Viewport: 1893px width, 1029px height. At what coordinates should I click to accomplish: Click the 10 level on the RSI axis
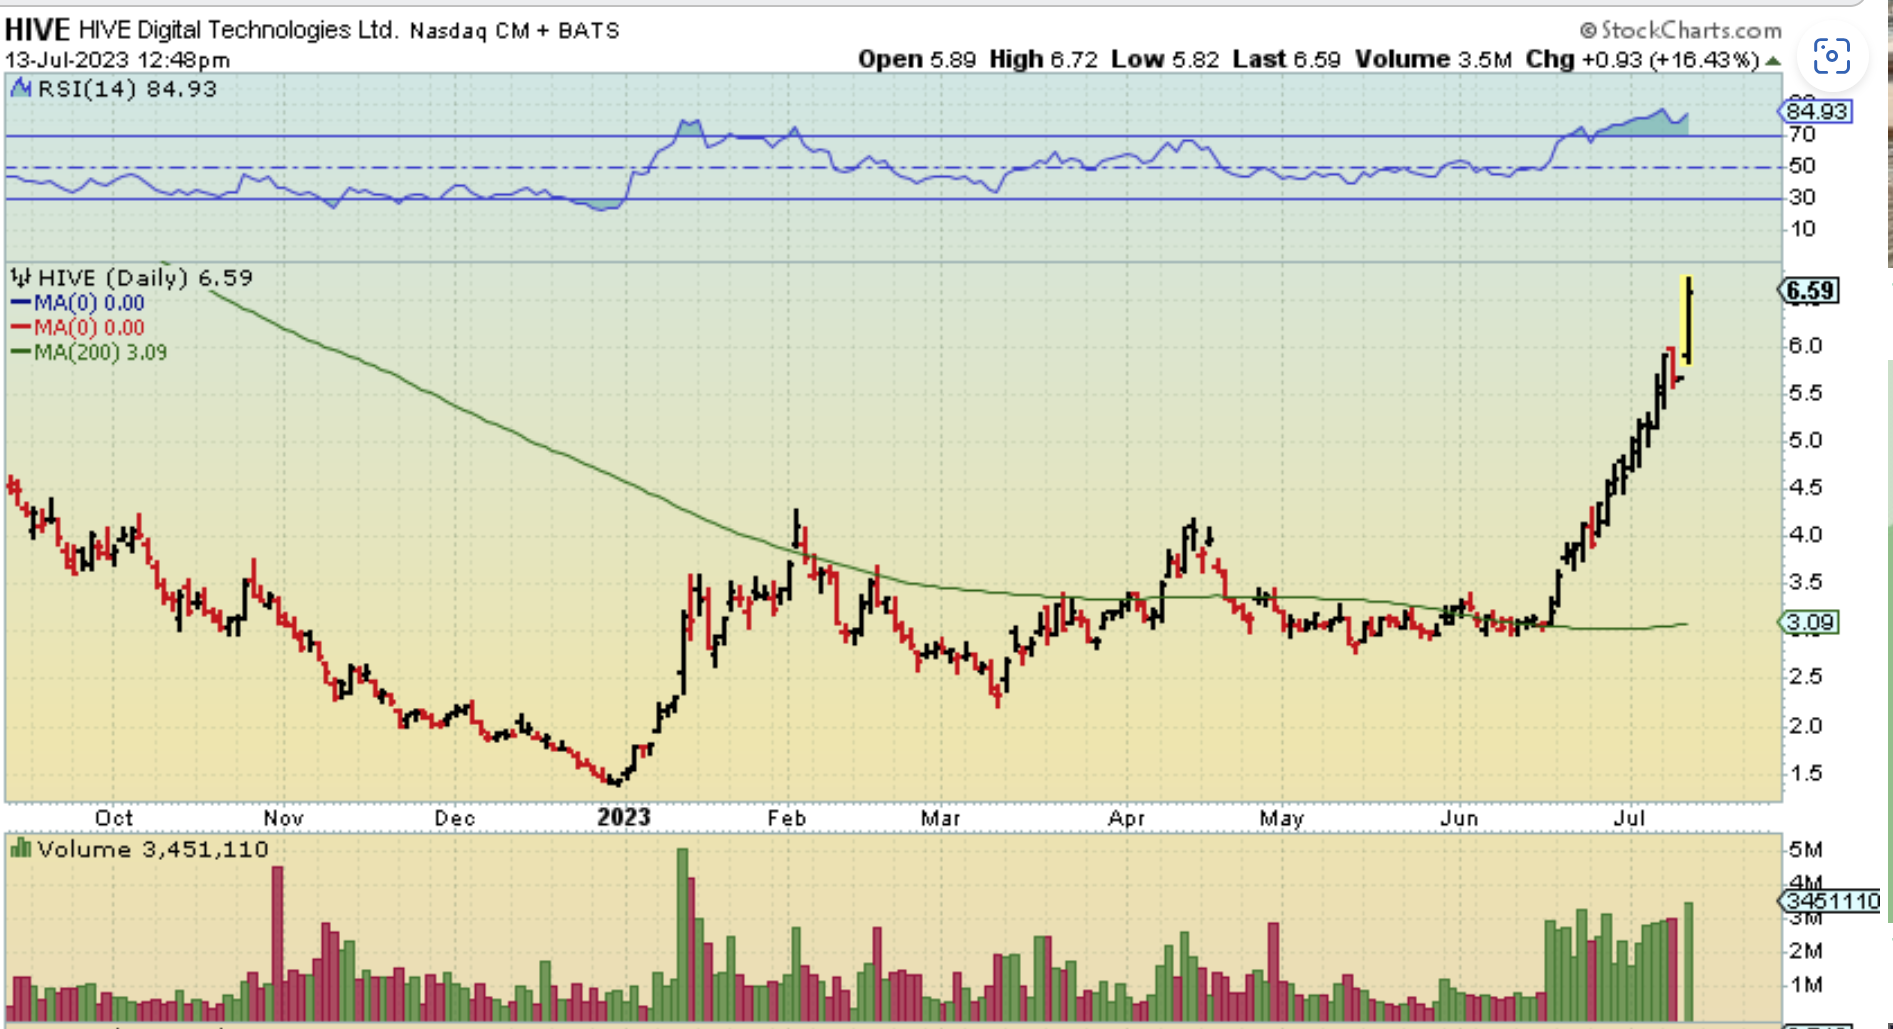(1802, 229)
